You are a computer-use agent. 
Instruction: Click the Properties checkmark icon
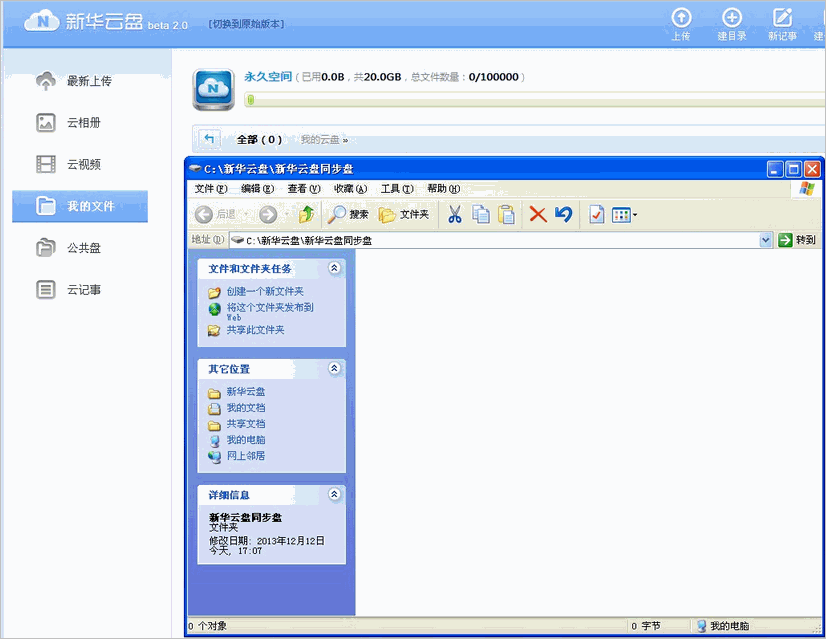tap(596, 214)
